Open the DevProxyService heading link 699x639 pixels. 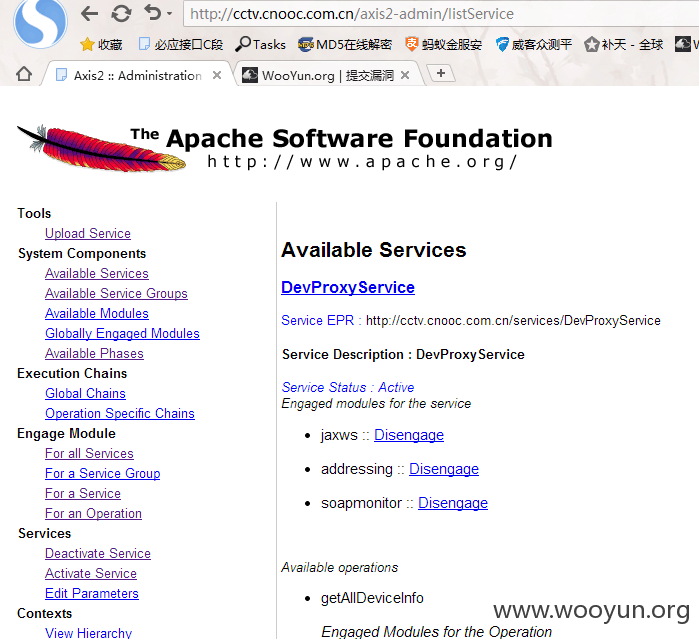pyautogui.click(x=348, y=287)
